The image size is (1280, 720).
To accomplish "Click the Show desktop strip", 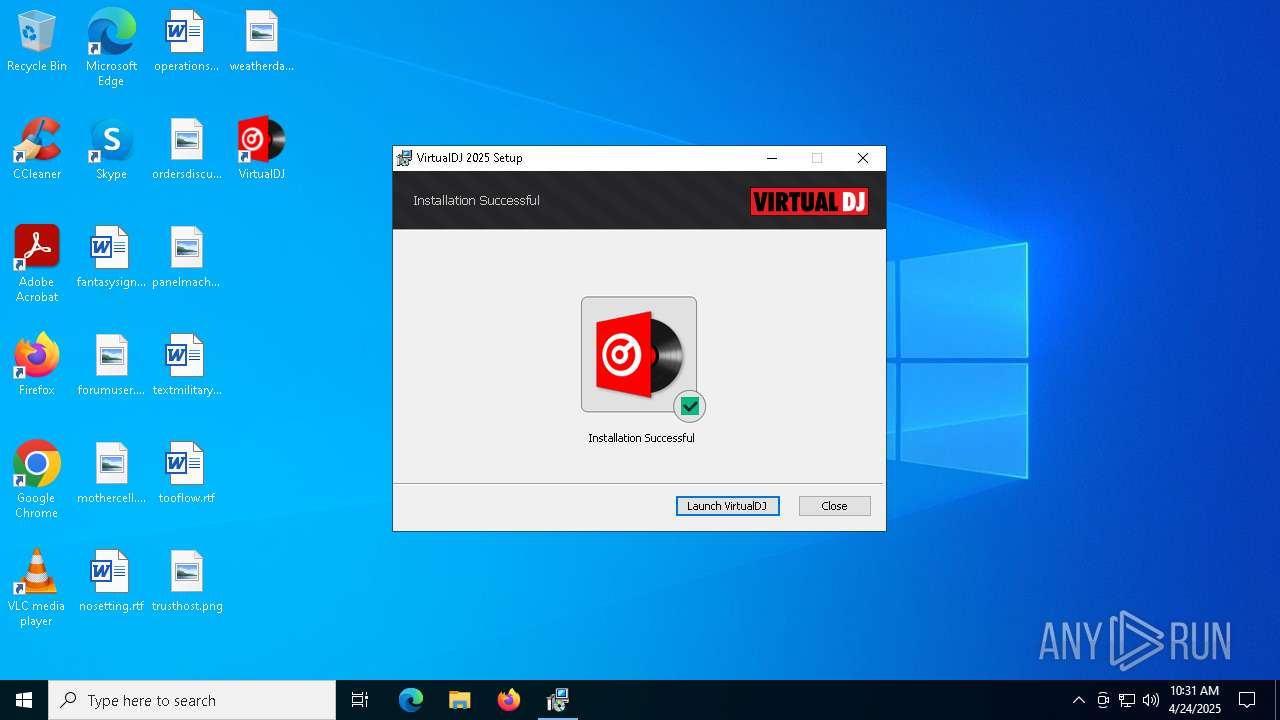I will (x=1277, y=700).
